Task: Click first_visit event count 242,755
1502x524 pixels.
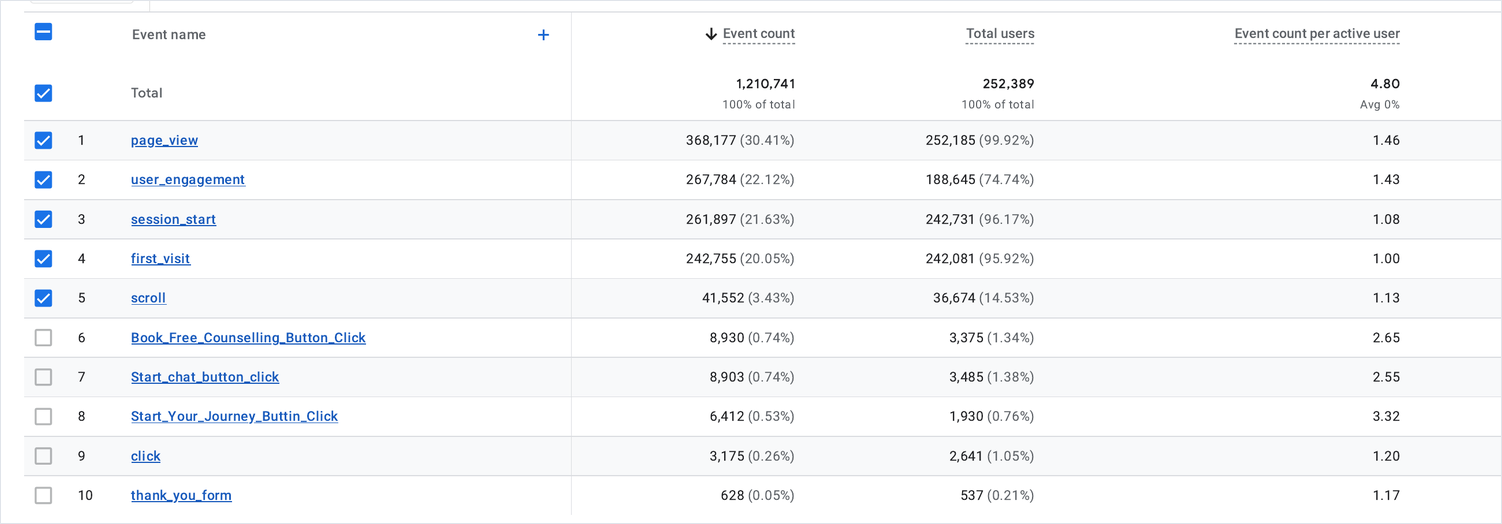Action: [711, 259]
